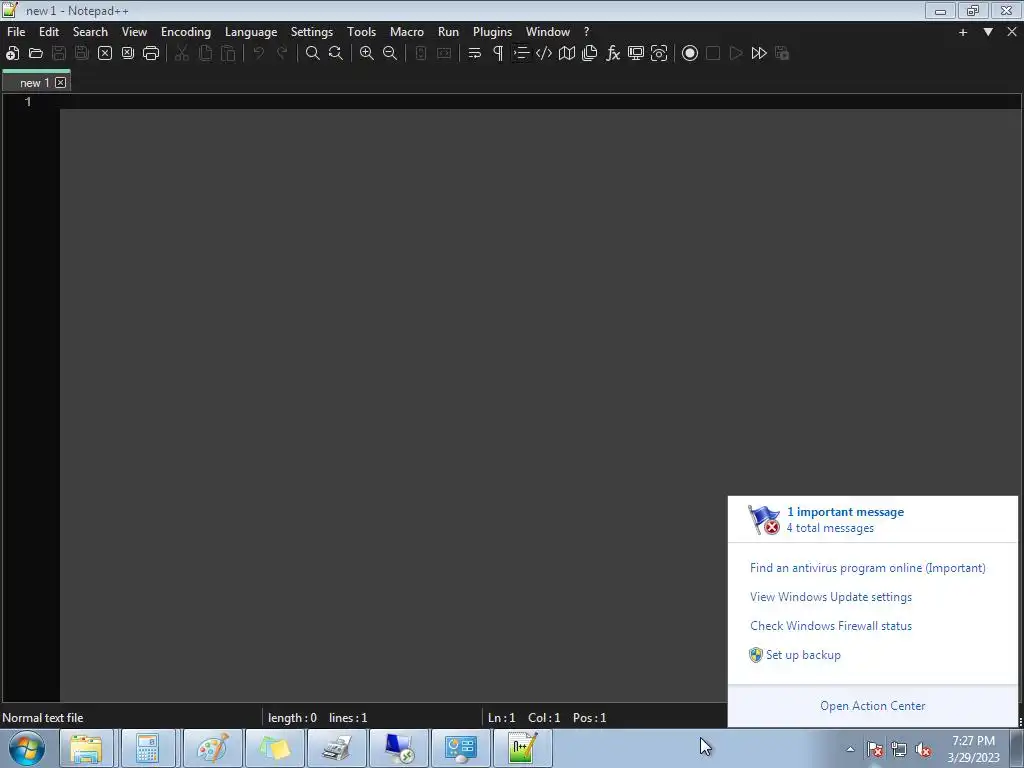This screenshot has height=768, width=1024.
Task: Open the Document List icon
Action: 590,54
